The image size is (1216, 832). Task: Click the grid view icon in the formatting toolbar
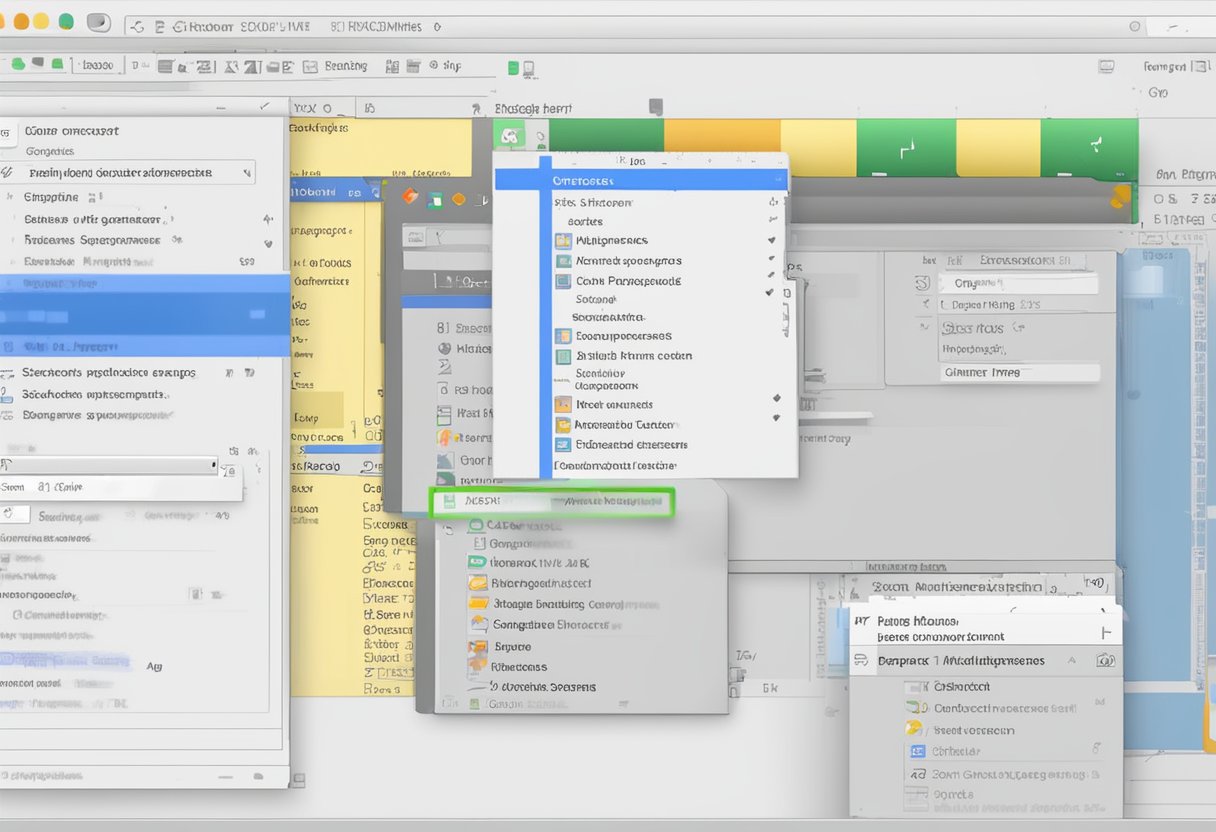(412, 65)
